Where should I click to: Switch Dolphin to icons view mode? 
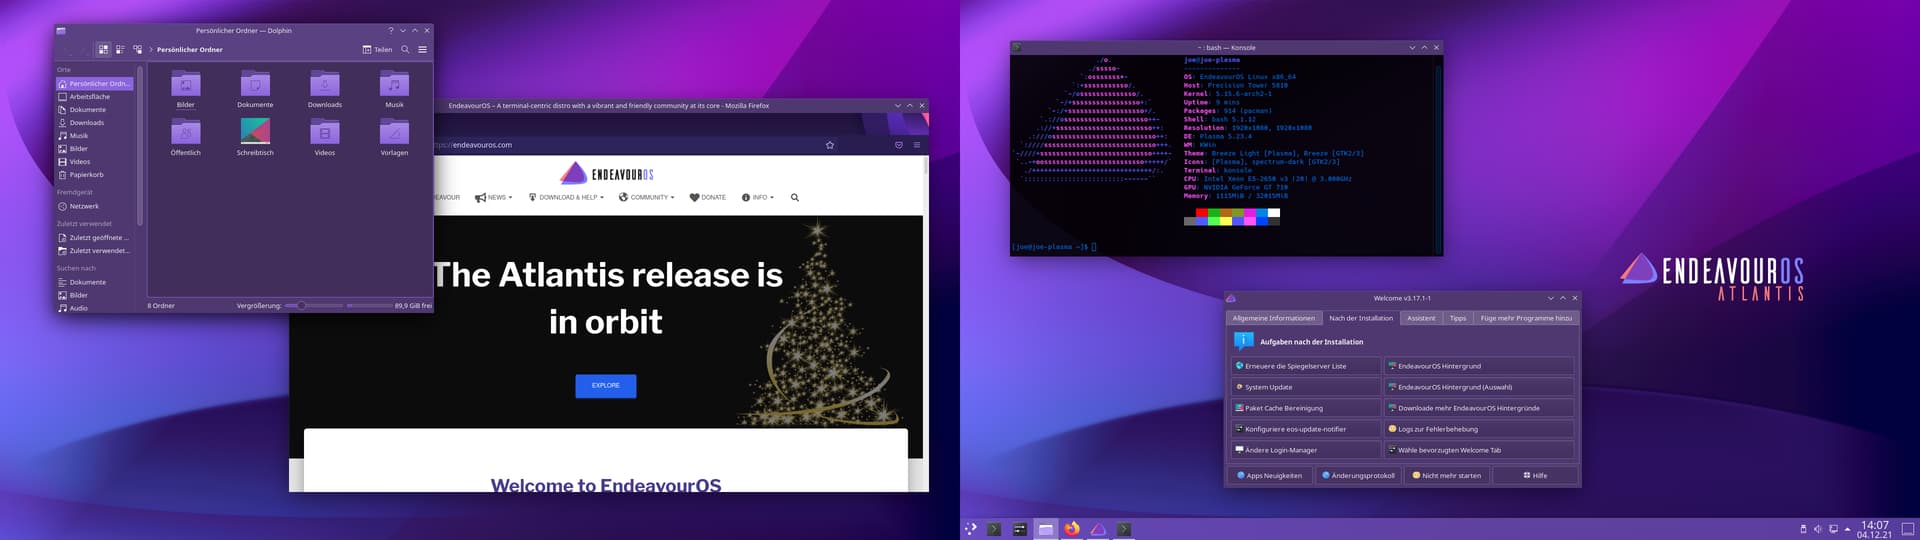pyautogui.click(x=103, y=49)
